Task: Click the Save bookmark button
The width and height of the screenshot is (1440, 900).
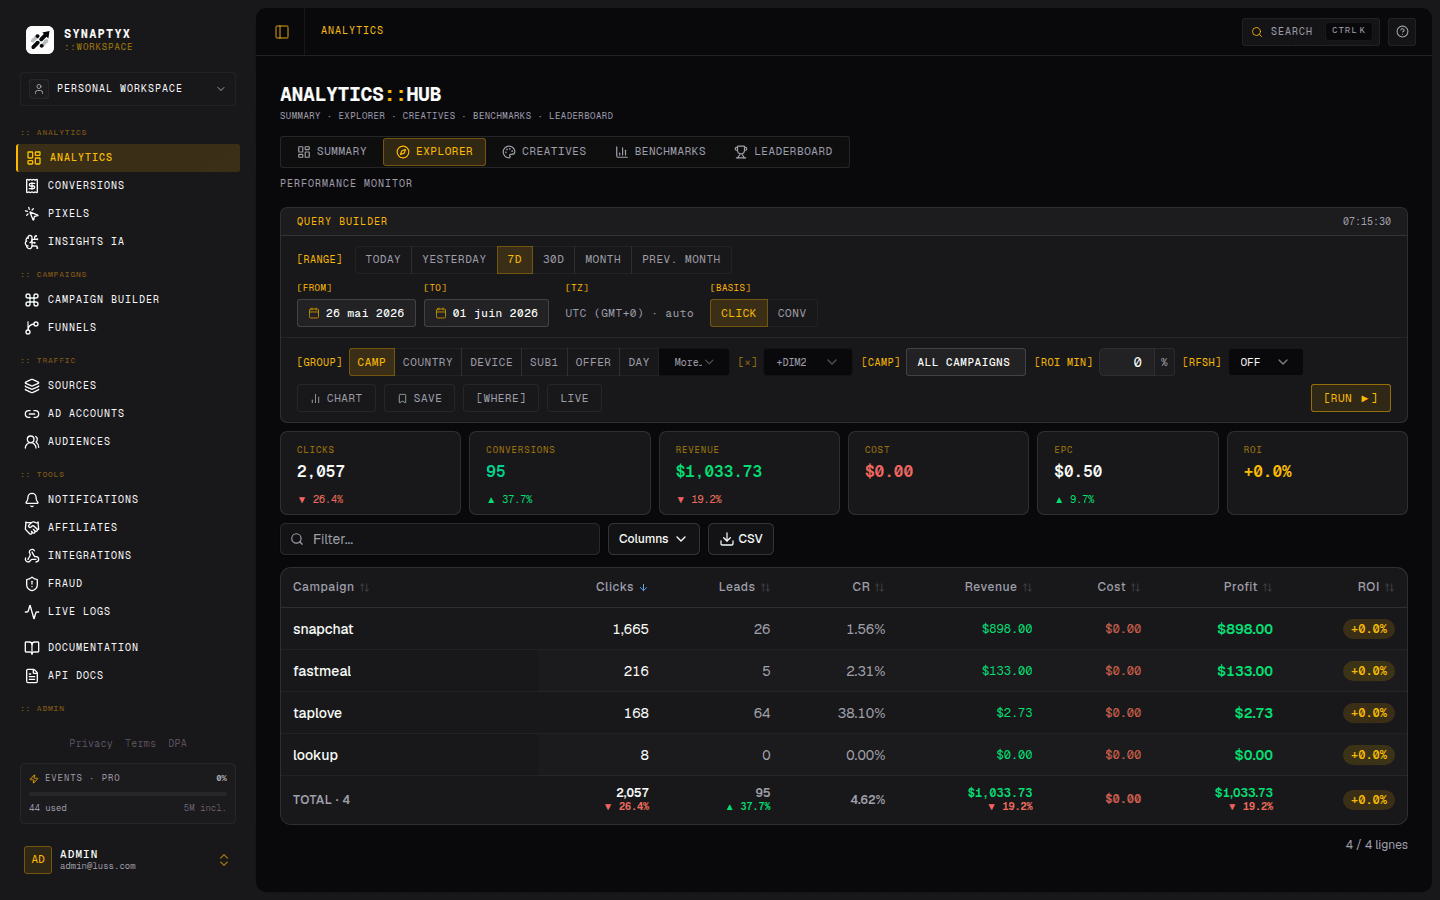Action: coord(419,398)
